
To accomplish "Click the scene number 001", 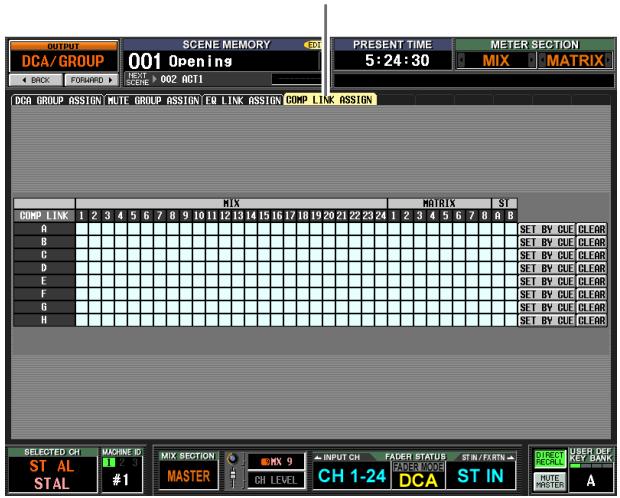I will tap(144, 61).
